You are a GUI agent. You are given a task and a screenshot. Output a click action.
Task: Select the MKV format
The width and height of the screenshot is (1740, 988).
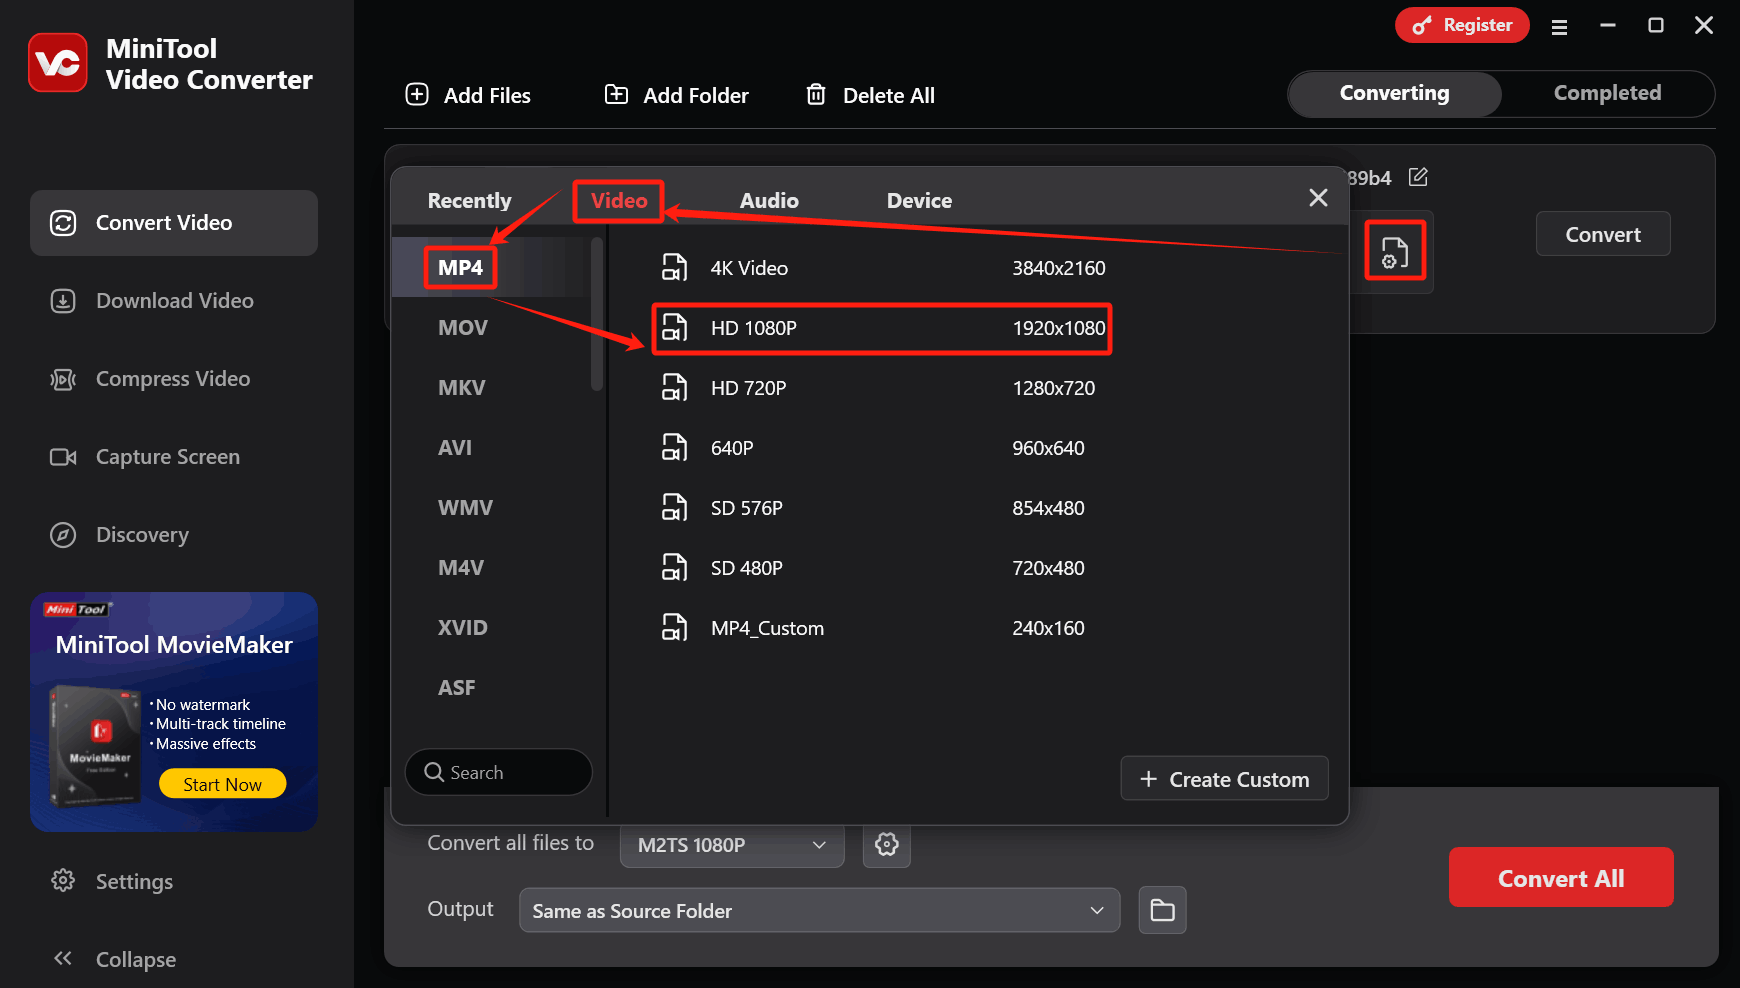coord(462,388)
